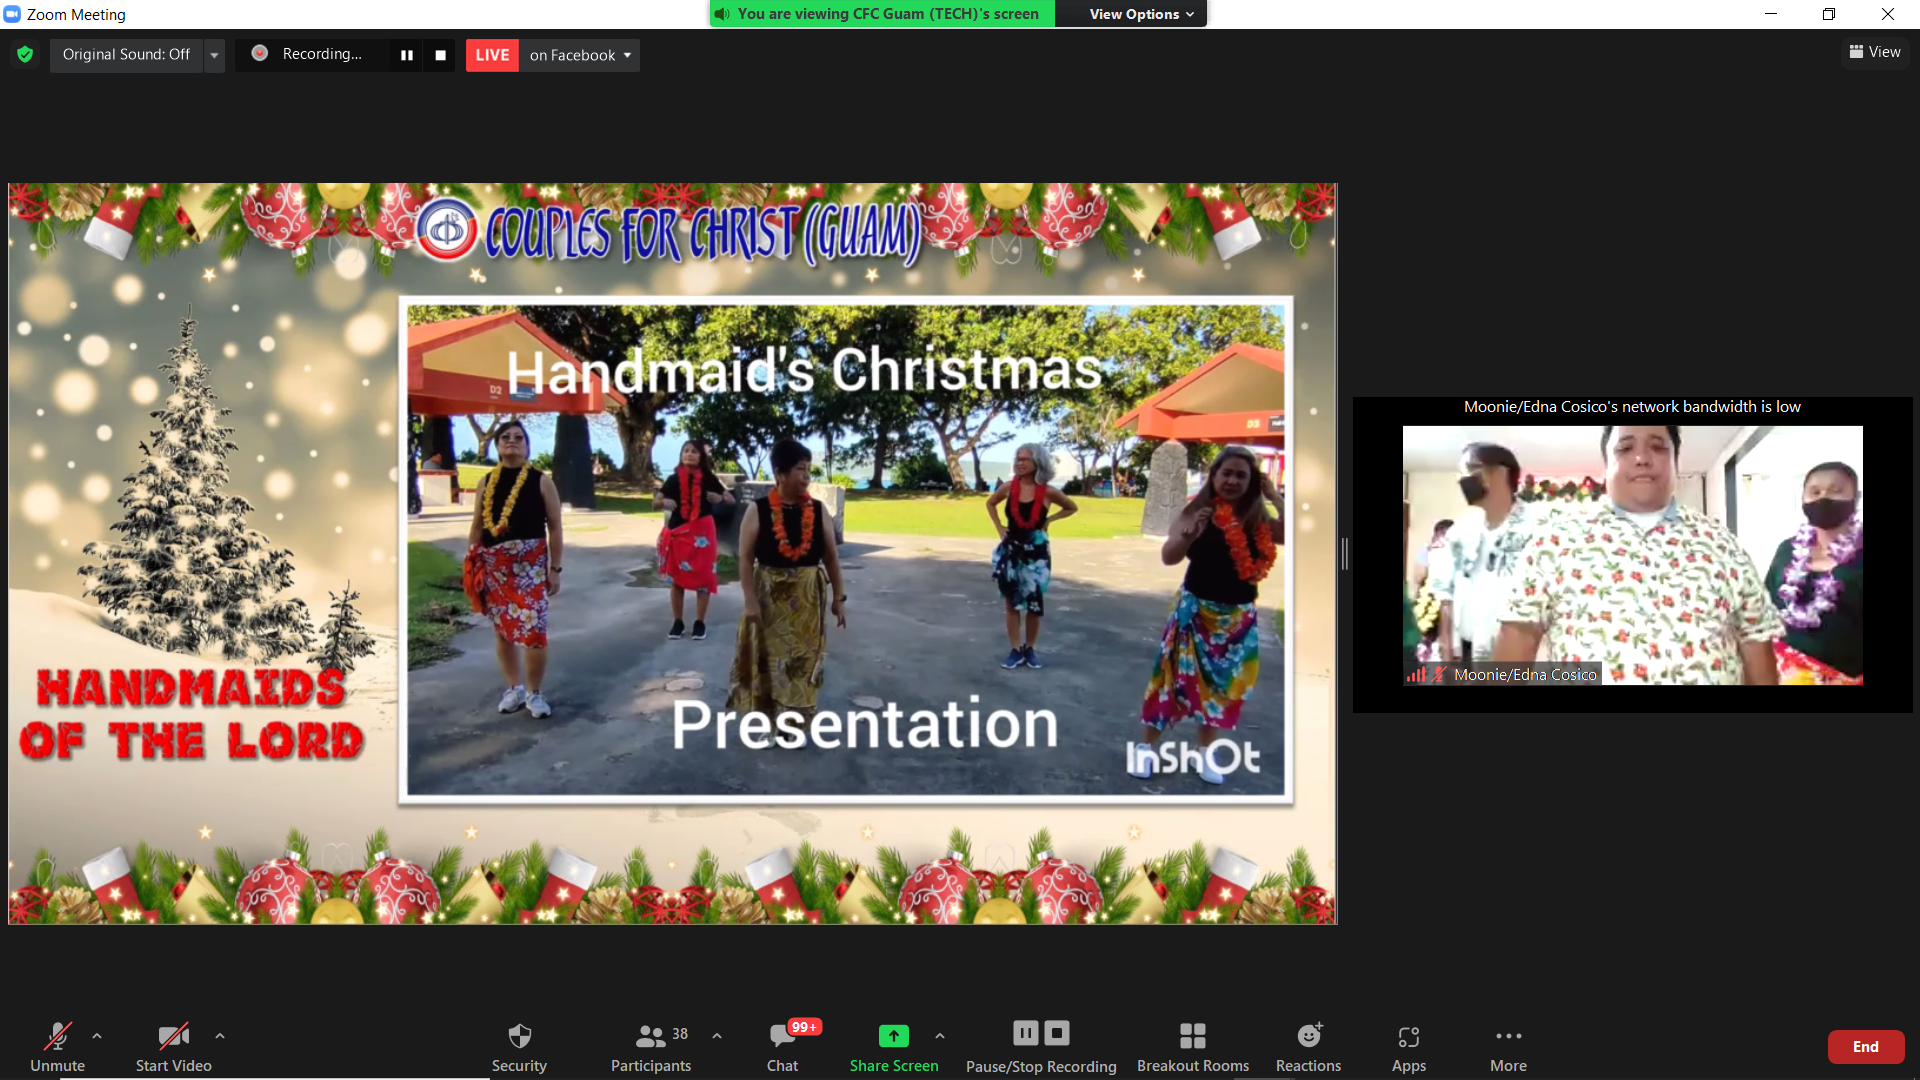The width and height of the screenshot is (1920, 1080).
Task: Click the signal strength bars on video tile
Action: 1417,675
